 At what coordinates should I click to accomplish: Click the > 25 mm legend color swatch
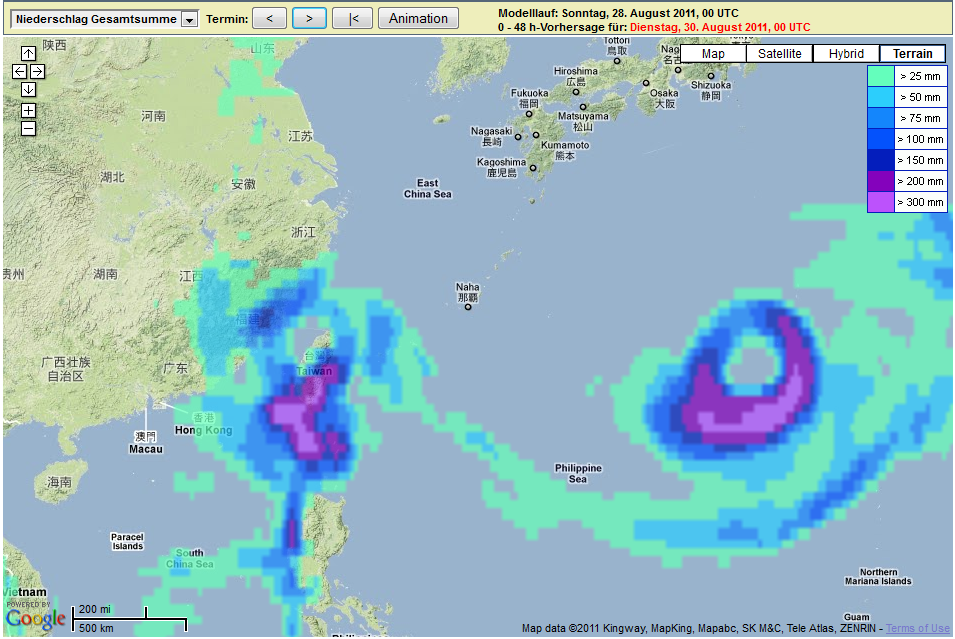point(880,76)
